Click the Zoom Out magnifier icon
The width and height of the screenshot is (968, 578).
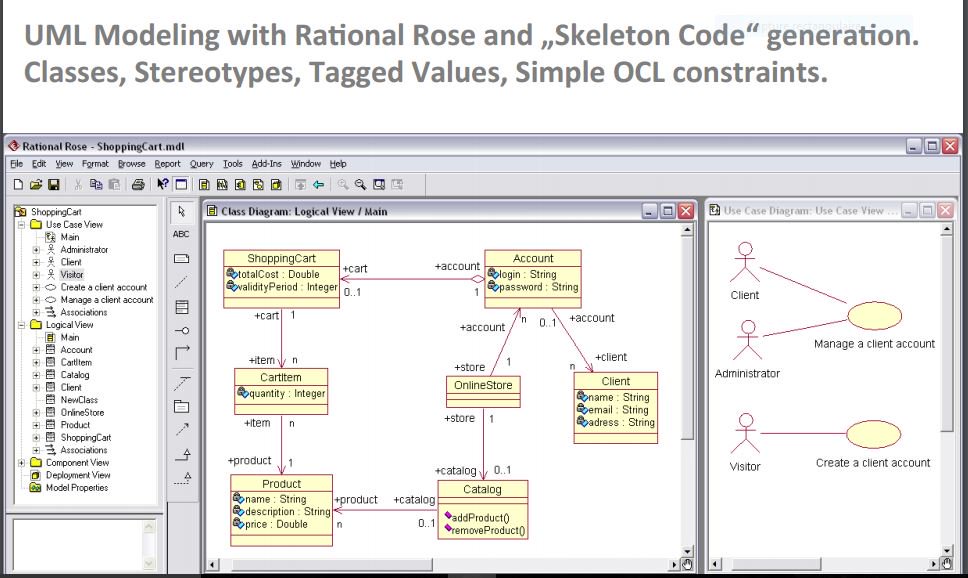(361, 184)
